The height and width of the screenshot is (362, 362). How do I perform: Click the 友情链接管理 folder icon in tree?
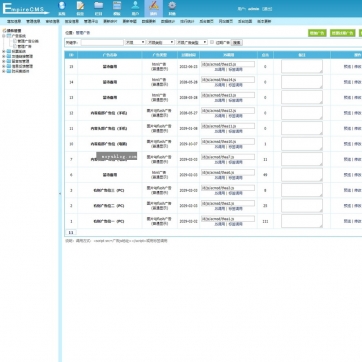[x=9, y=56]
